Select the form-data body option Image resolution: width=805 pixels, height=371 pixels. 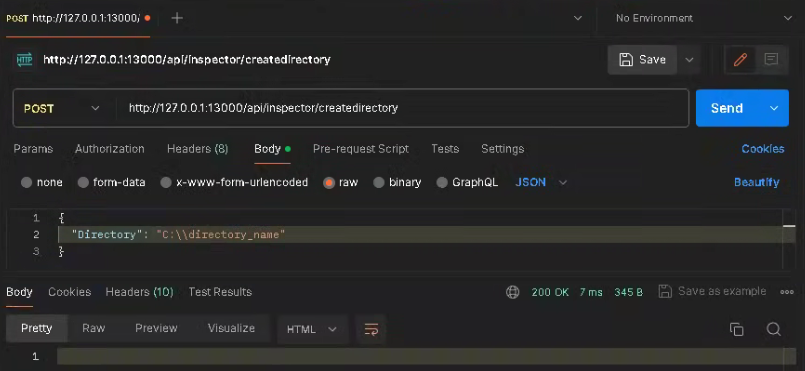111,183
